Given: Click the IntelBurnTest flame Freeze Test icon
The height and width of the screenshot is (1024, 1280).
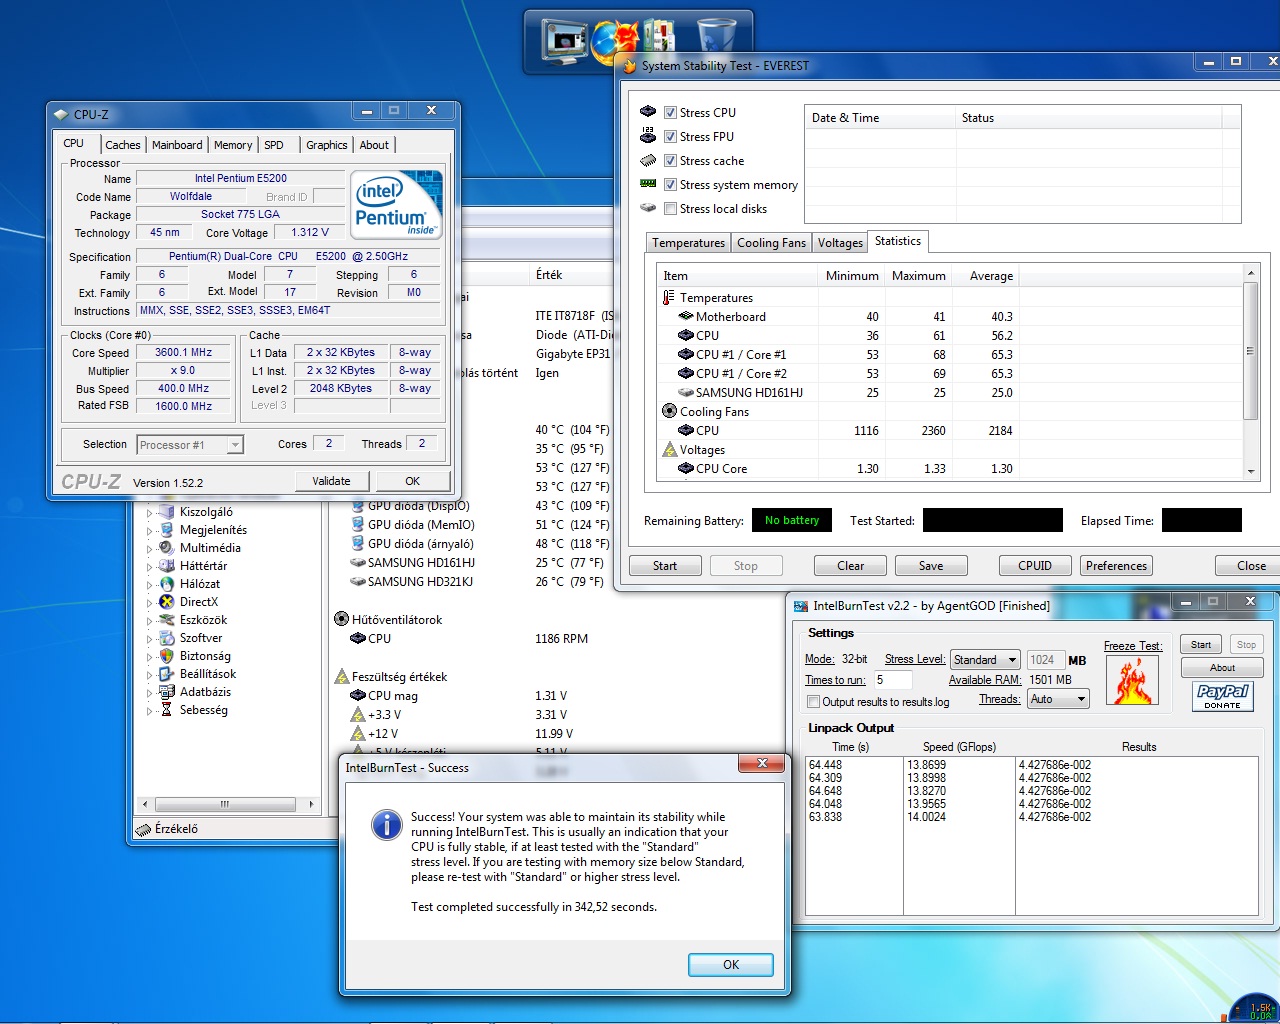Looking at the screenshot, I should pyautogui.click(x=1132, y=680).
